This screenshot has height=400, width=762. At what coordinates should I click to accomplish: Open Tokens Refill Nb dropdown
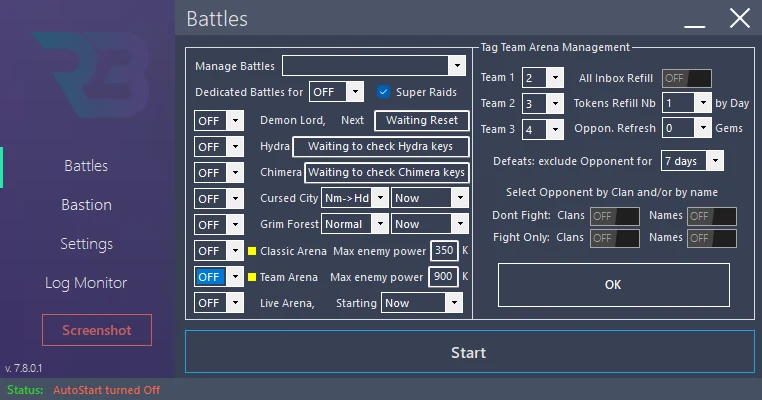click(x=687, y=103)
